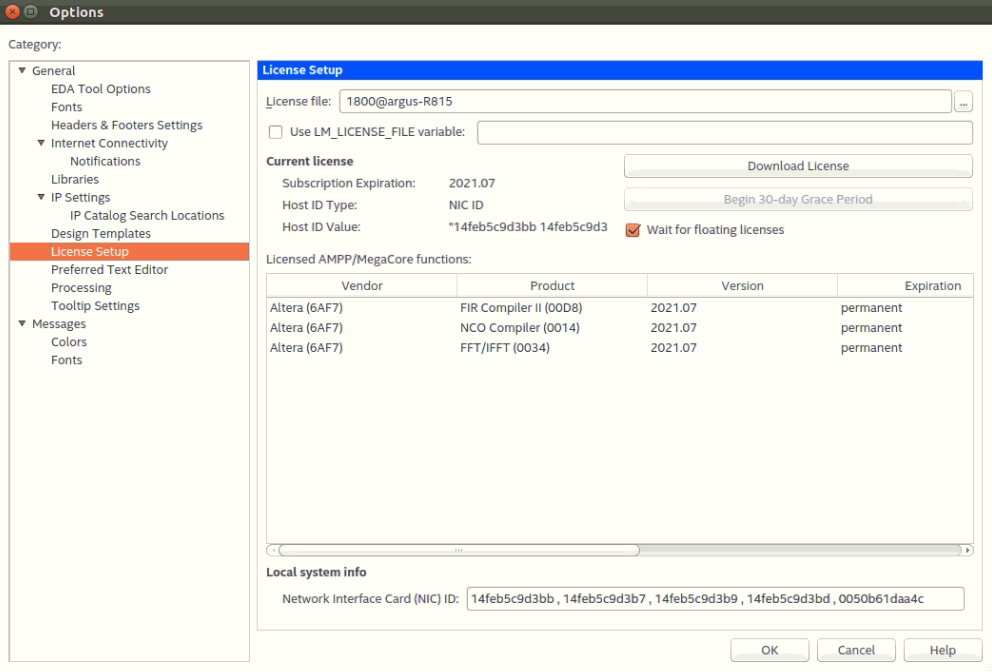Select the FIR Compiler II table row
This screenshot has height=672, width=992.
[514, 308]
